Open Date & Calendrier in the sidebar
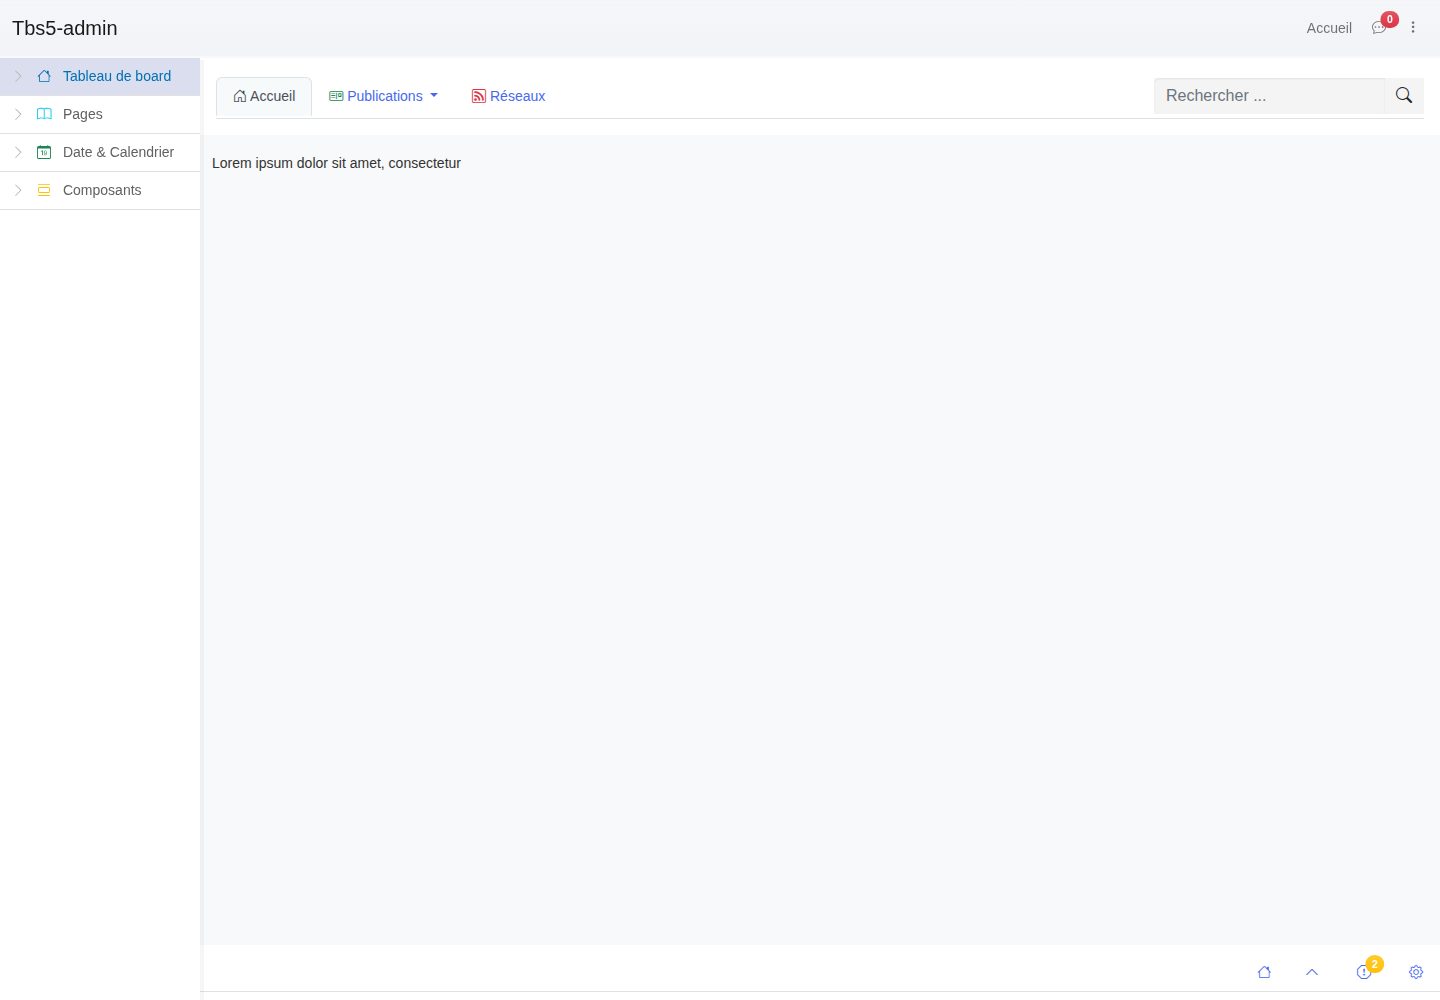Screen dimensions: 1440x1000 (x=100, y=153)
